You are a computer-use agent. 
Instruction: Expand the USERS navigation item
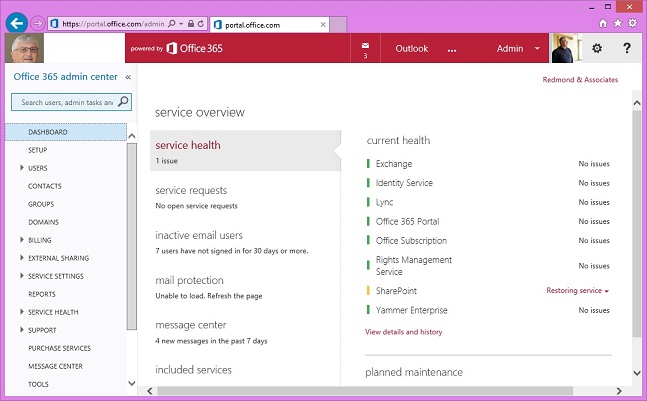pyautogui.click(x=22, y=168)
